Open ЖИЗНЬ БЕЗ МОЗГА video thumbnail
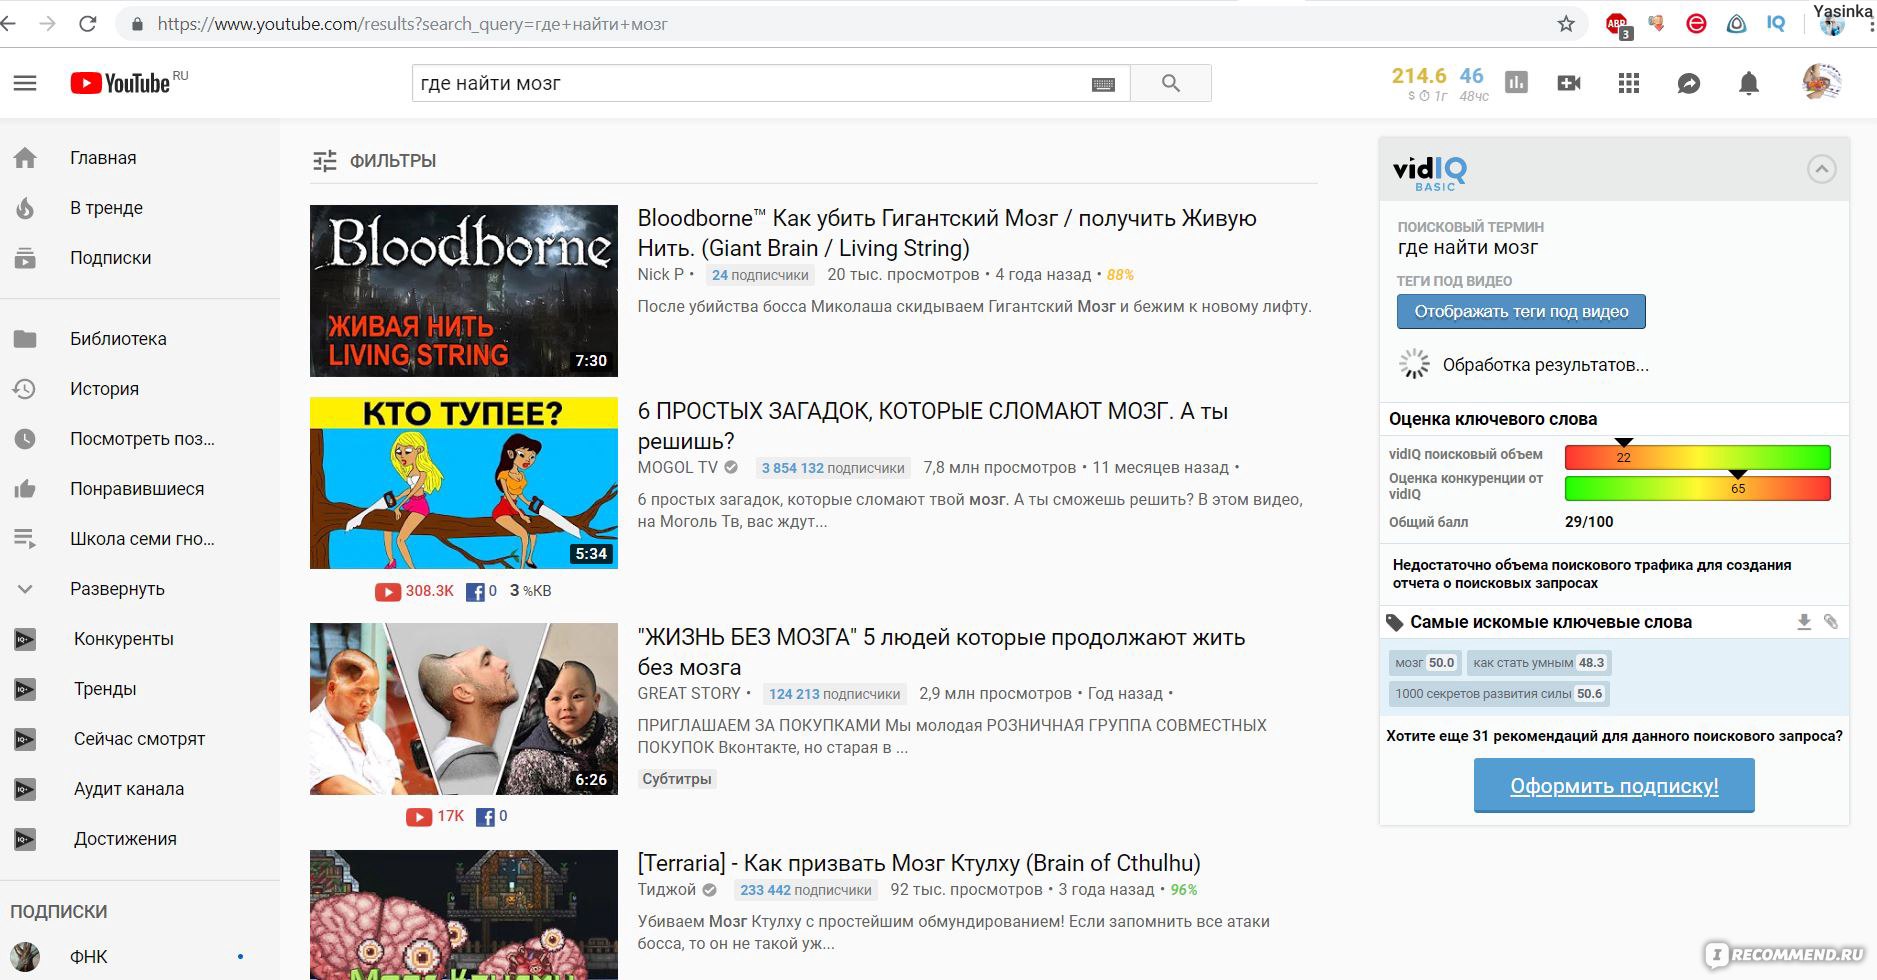This screenshot has width=1877, height=980. pyautogui.click(x=464, y=709)
